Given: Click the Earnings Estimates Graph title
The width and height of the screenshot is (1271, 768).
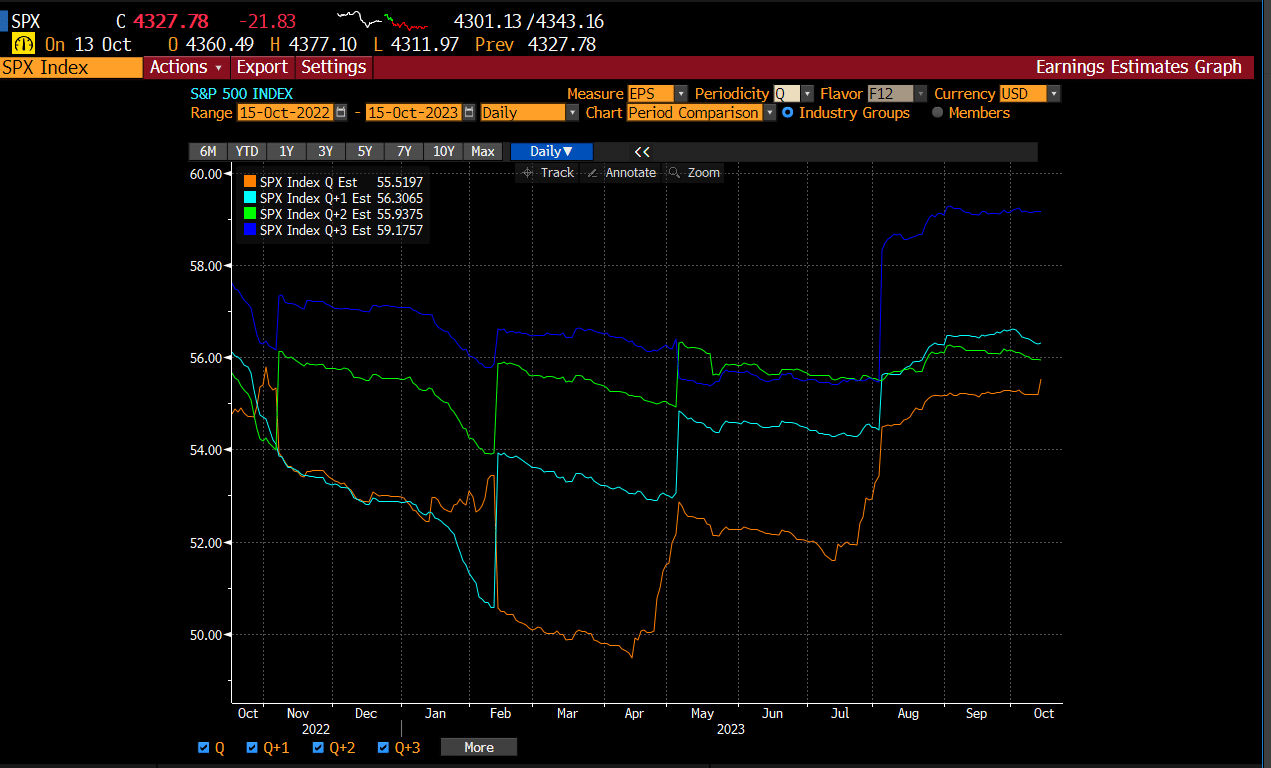Looking at the screenshot, I should click(1138, 67).
